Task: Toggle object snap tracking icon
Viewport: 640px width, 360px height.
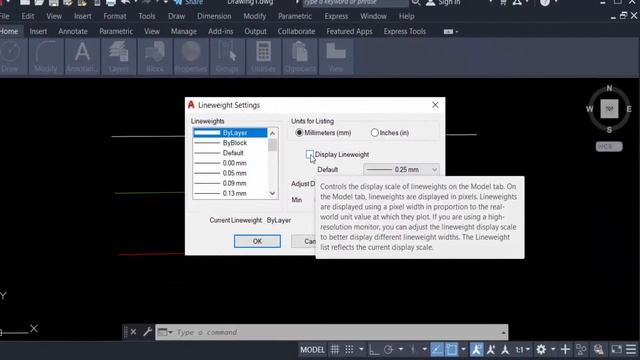Action: [436, 349]
